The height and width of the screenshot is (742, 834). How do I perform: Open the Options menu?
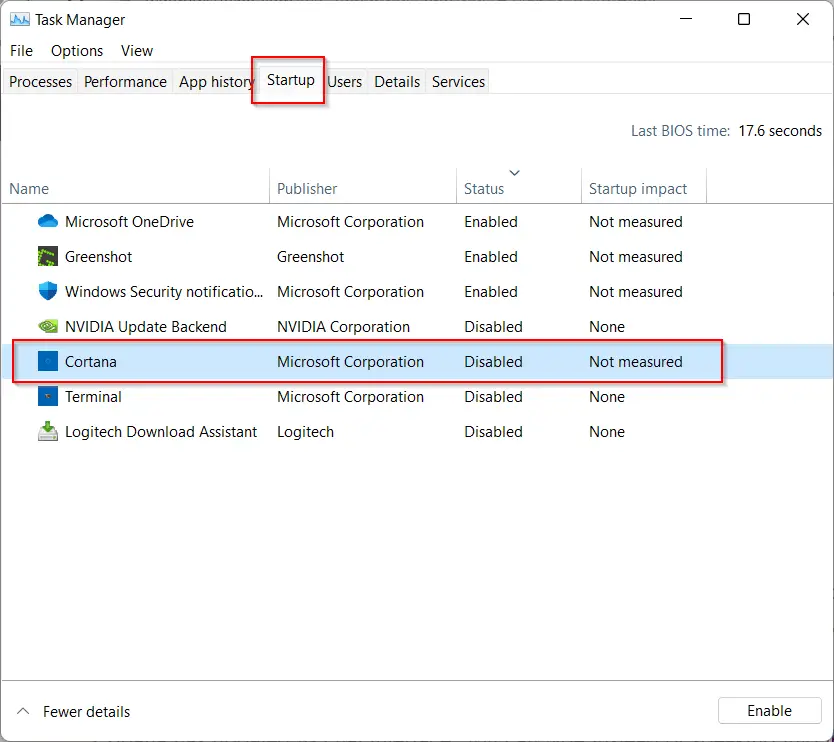coord(77,51)
